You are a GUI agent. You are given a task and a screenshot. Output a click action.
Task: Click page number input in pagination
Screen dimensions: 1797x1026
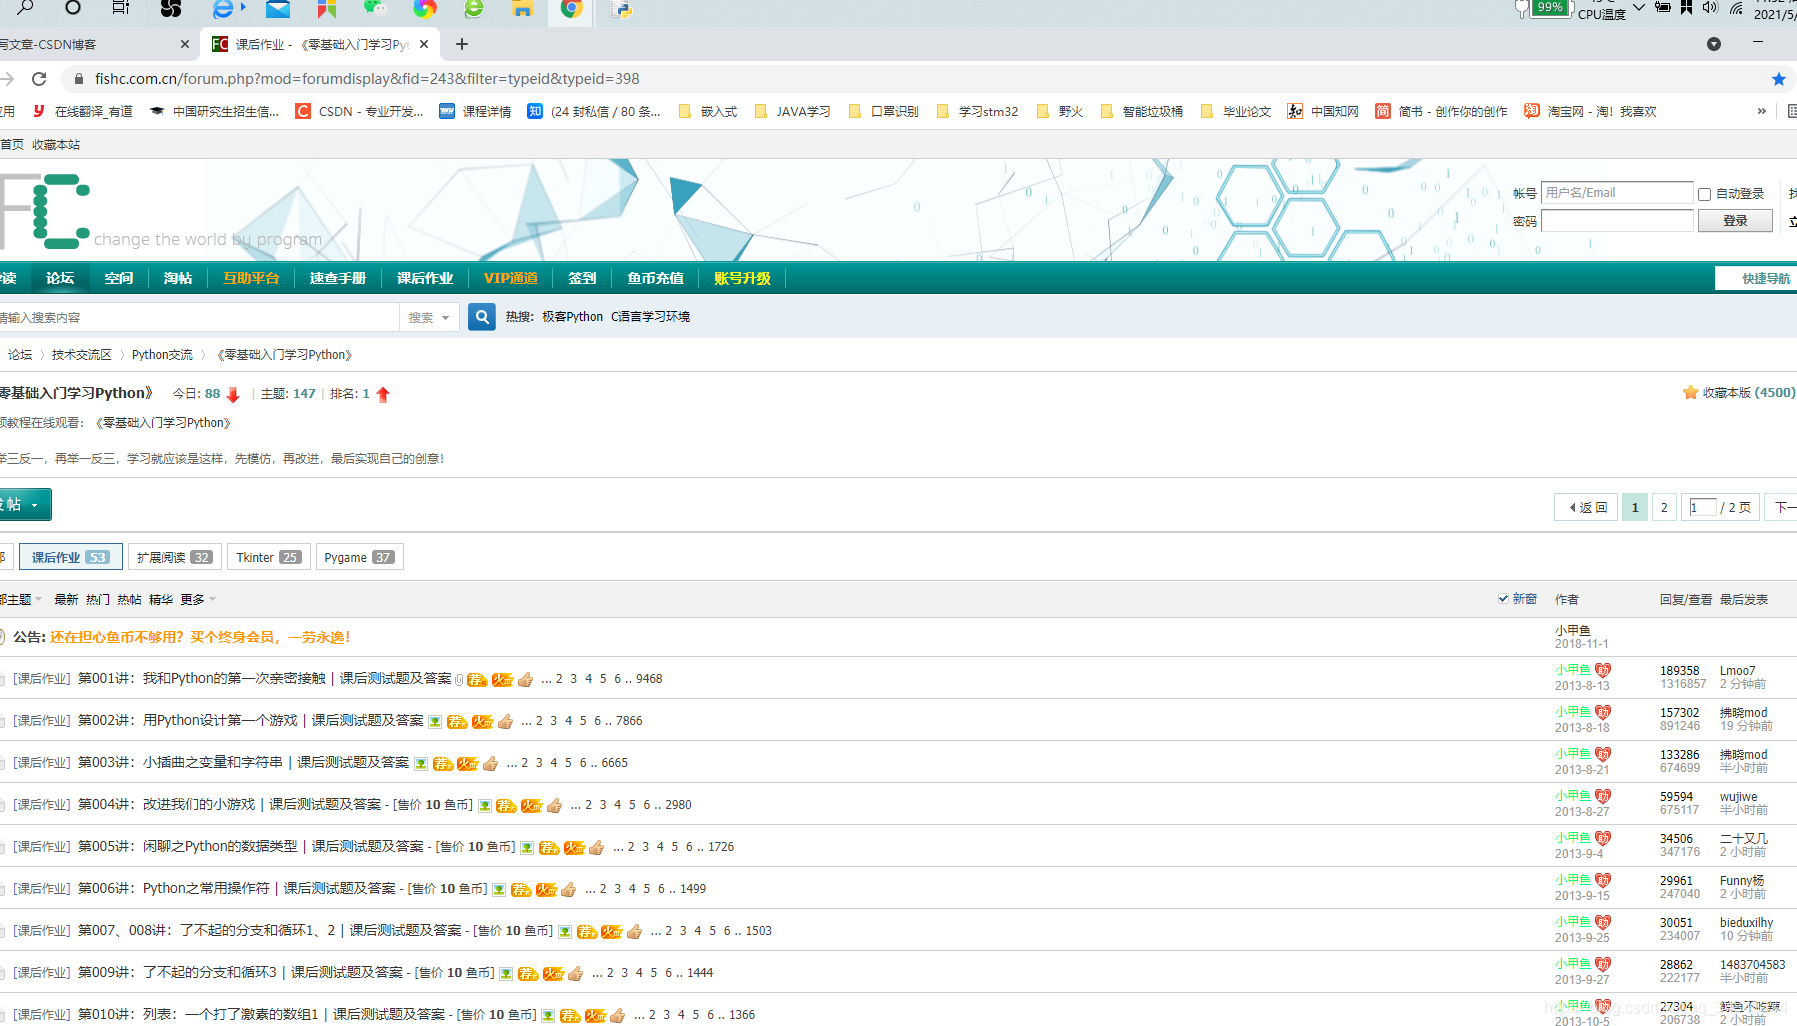coord(1702,507)
